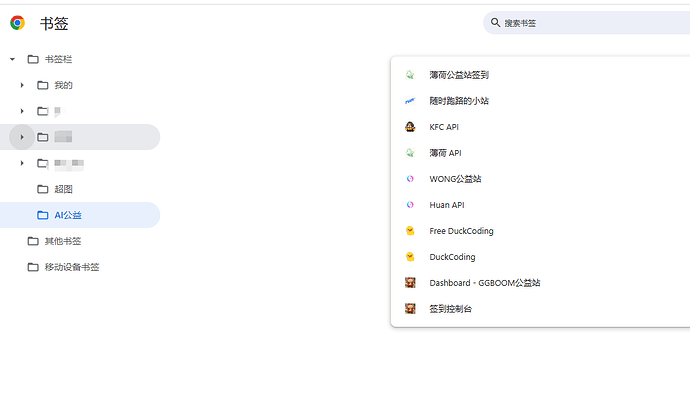690x407 pixels.
Task: Click the Chrome logo icon
Action: click(x=18, y=22)
